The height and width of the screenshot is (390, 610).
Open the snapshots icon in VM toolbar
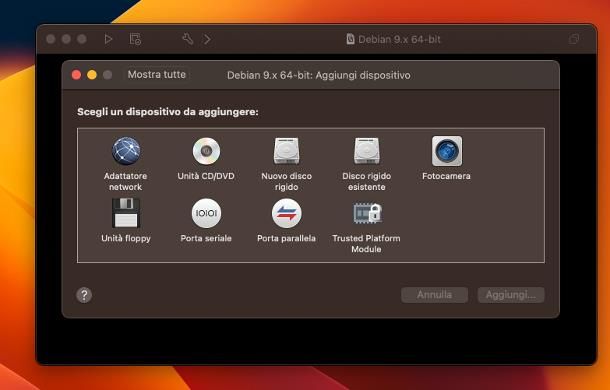(x=135, y=39)
